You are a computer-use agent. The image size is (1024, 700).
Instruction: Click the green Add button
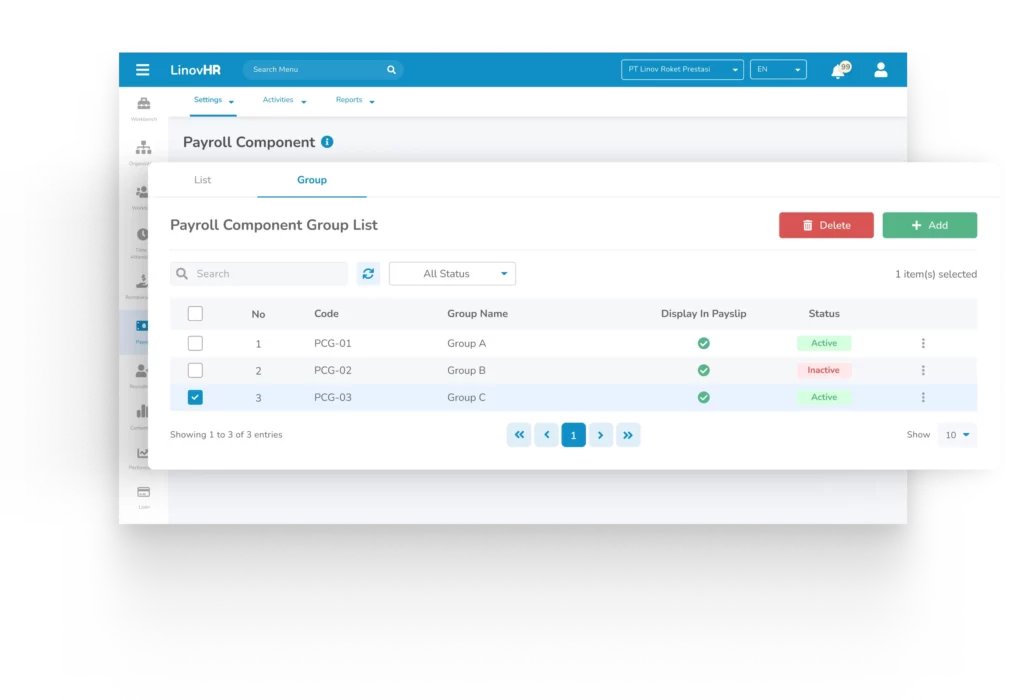pos(929,225)
